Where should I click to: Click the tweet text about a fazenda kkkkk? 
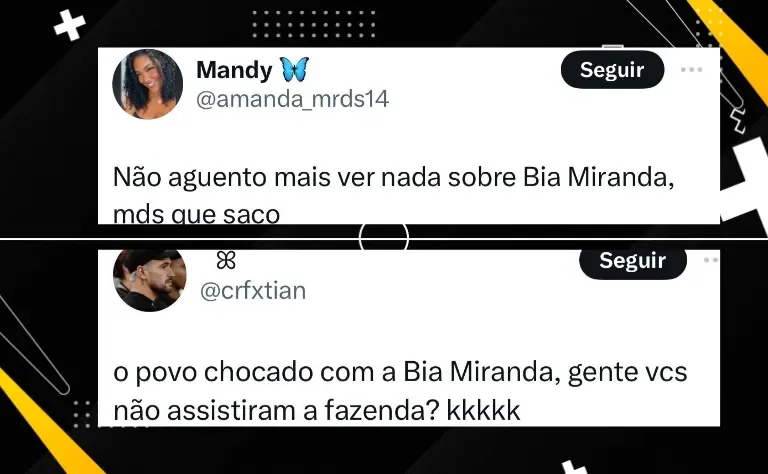pos(400,391)
